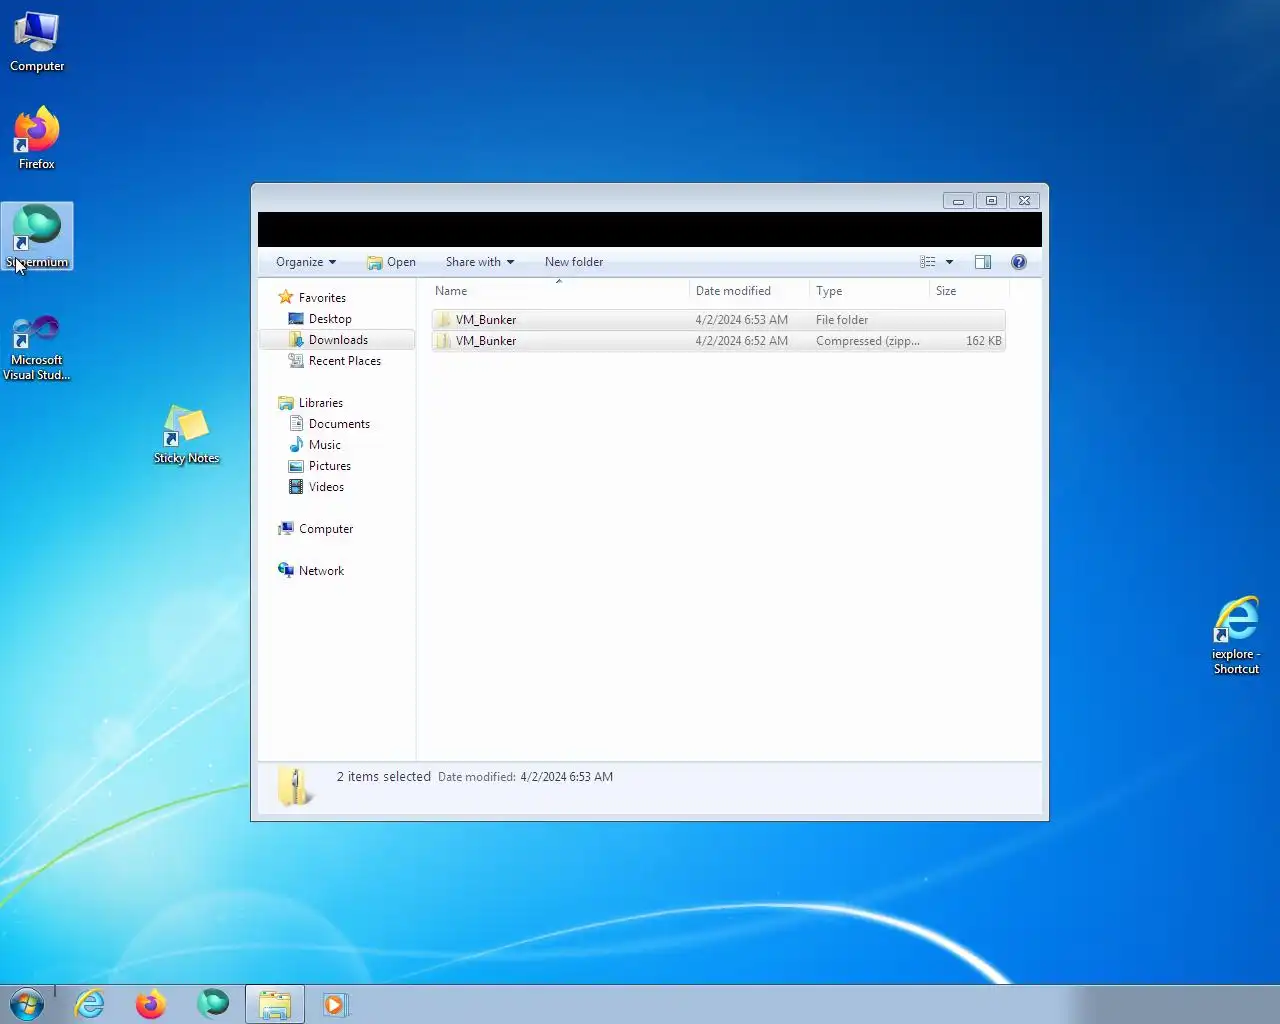Screen dimensions: 1280x1024
Task: Sort files by the Size column
Action: pyautogui.click(x=969, y=291)
